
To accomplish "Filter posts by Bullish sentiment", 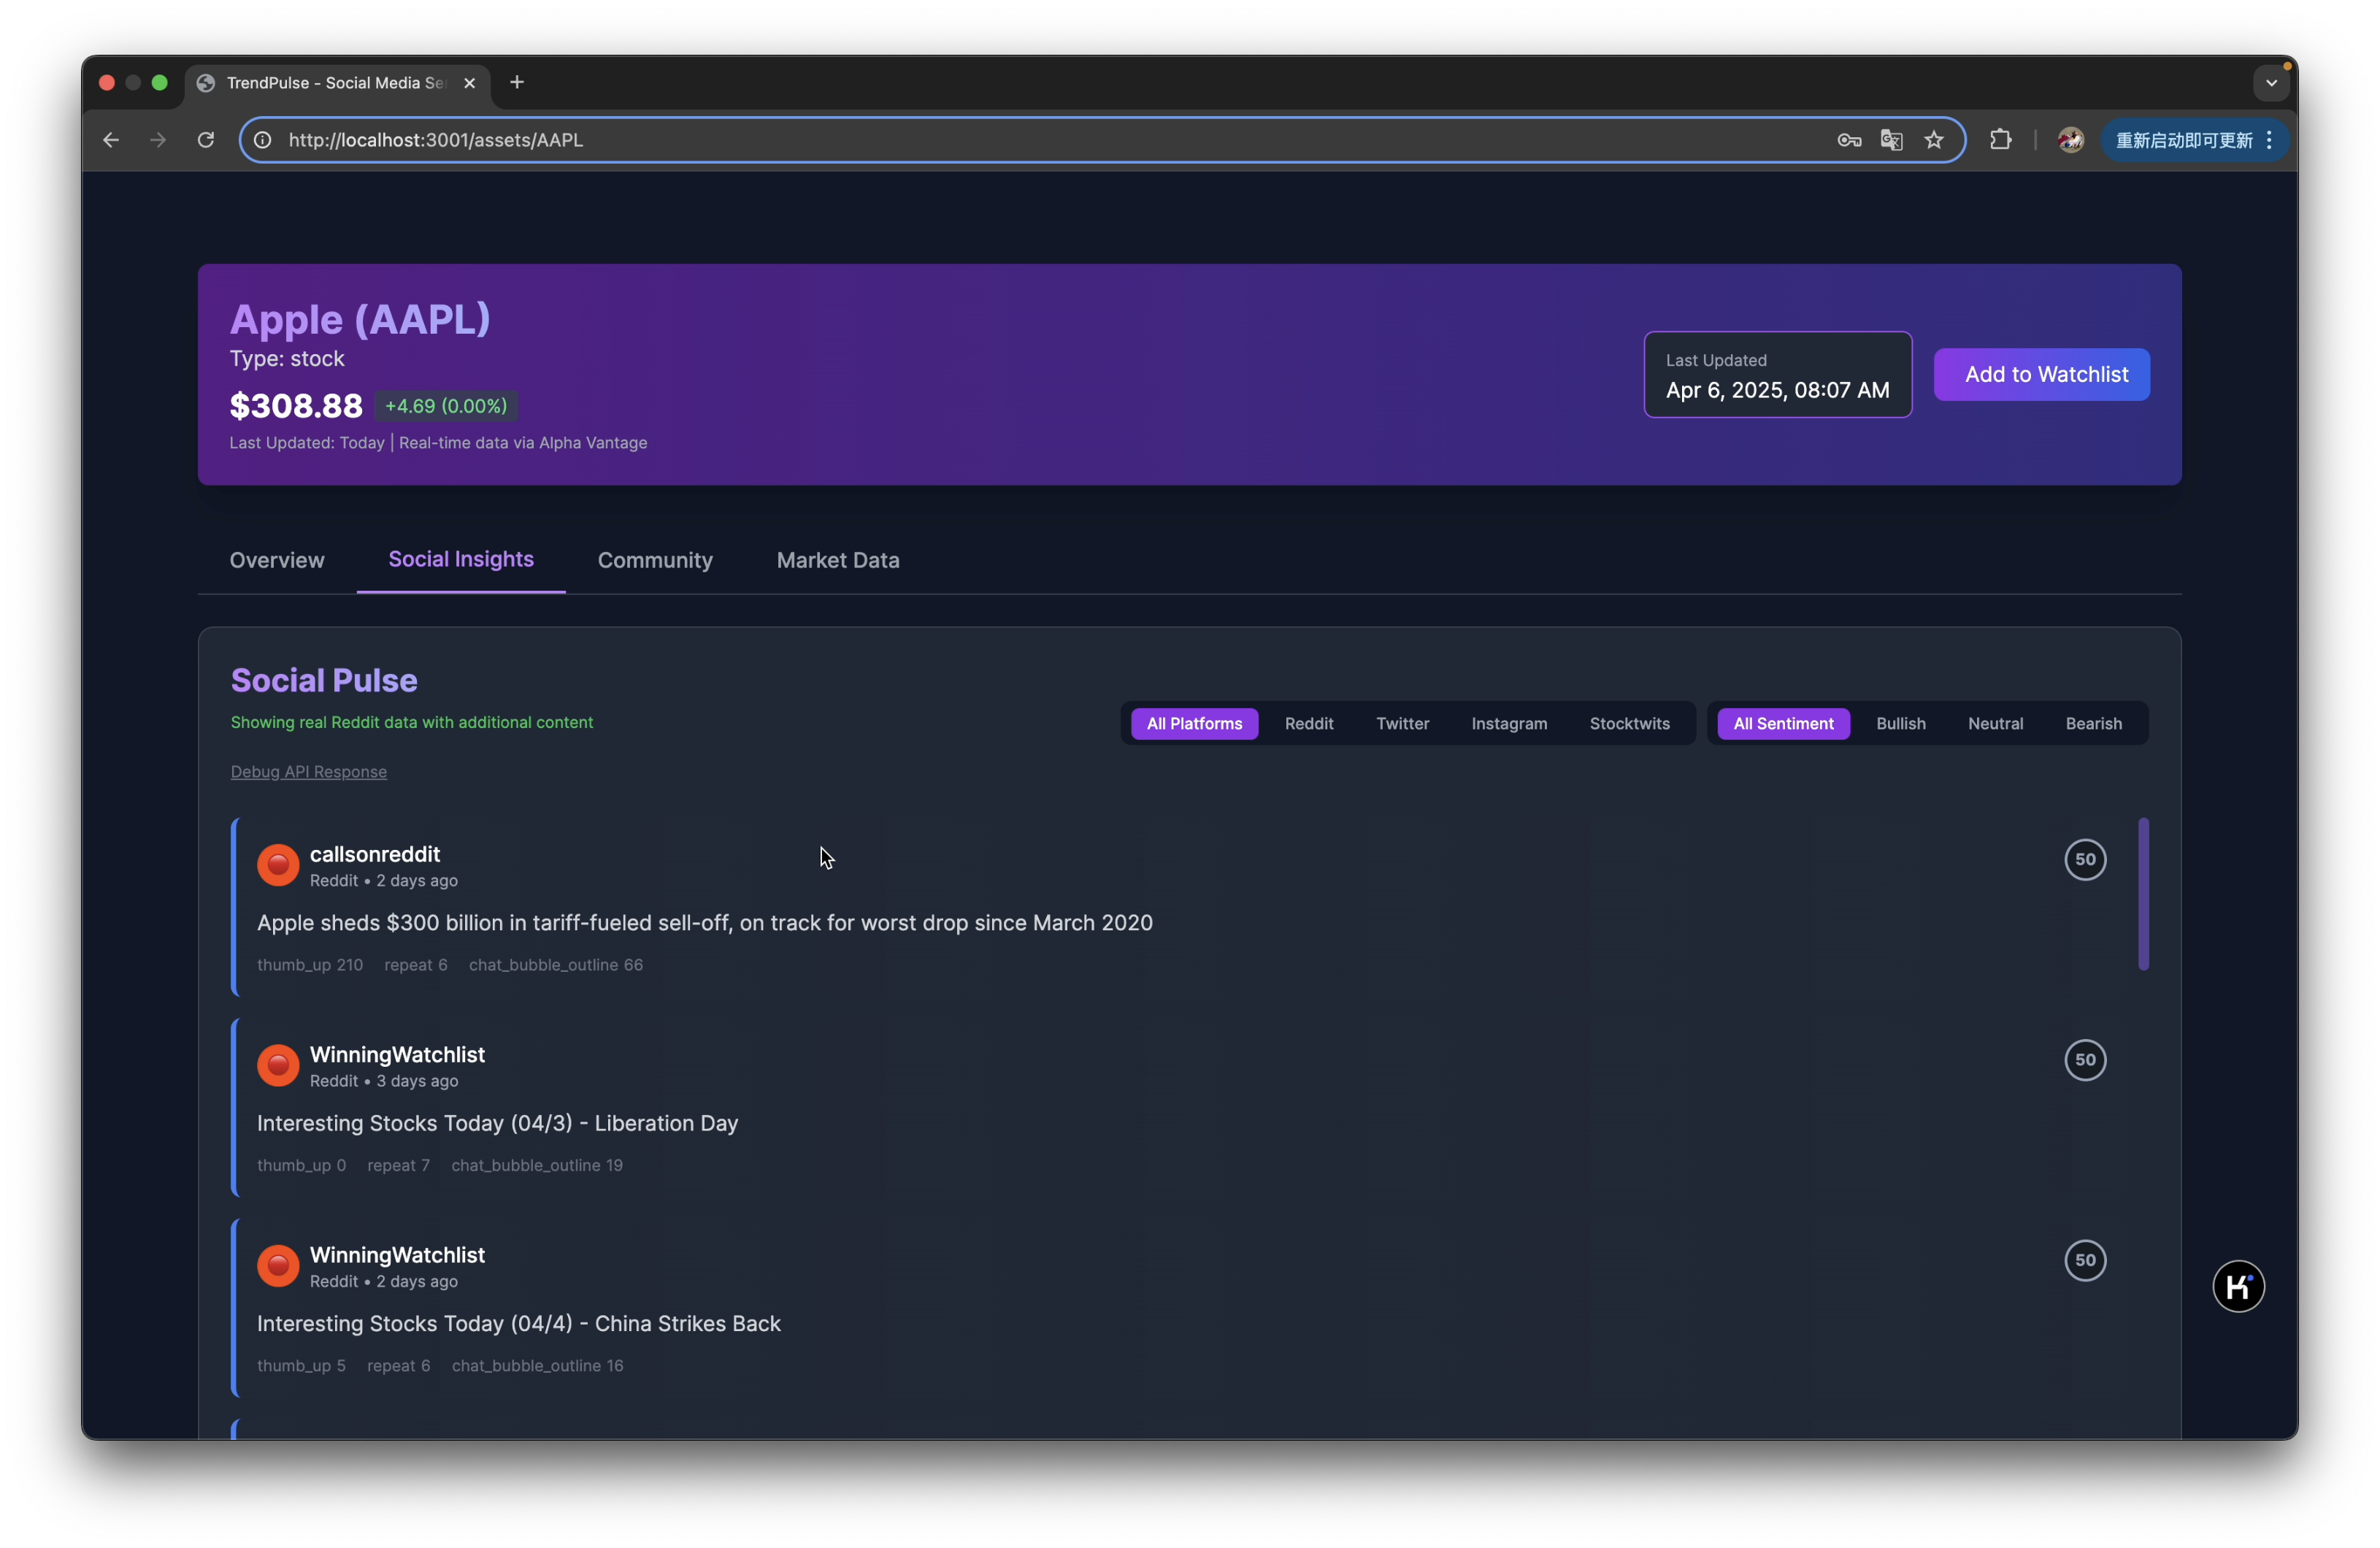I will pos(1900,723).
